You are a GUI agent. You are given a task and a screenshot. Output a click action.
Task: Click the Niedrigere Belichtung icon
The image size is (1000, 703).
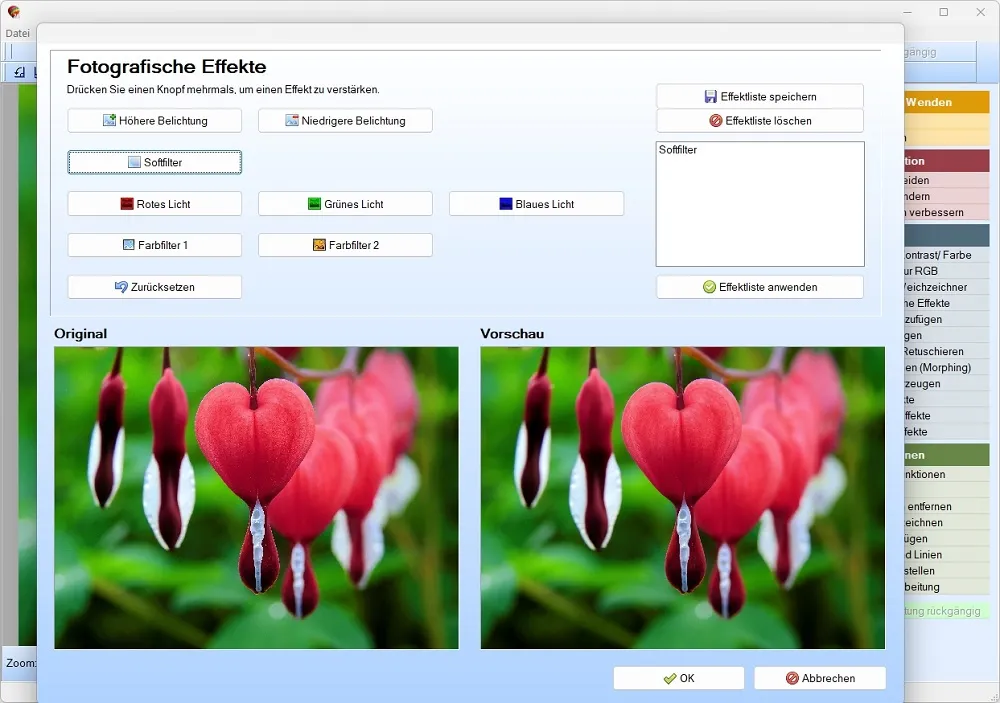pyautogui.click(x=291, y=120)
